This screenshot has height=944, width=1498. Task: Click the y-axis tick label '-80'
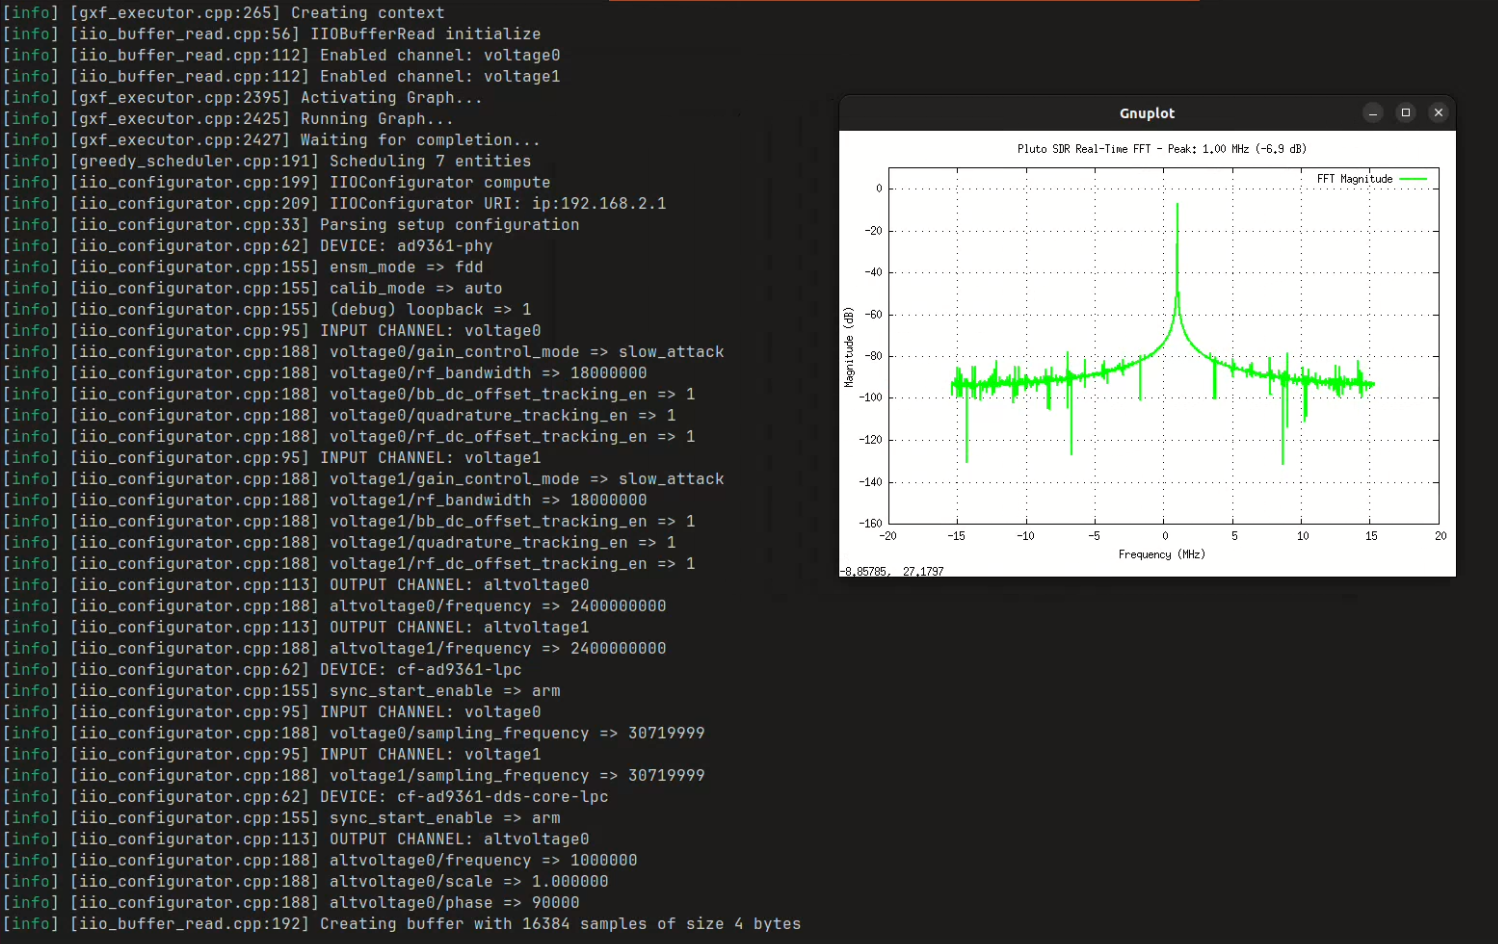pyautogui.click(x=873, y=356)
